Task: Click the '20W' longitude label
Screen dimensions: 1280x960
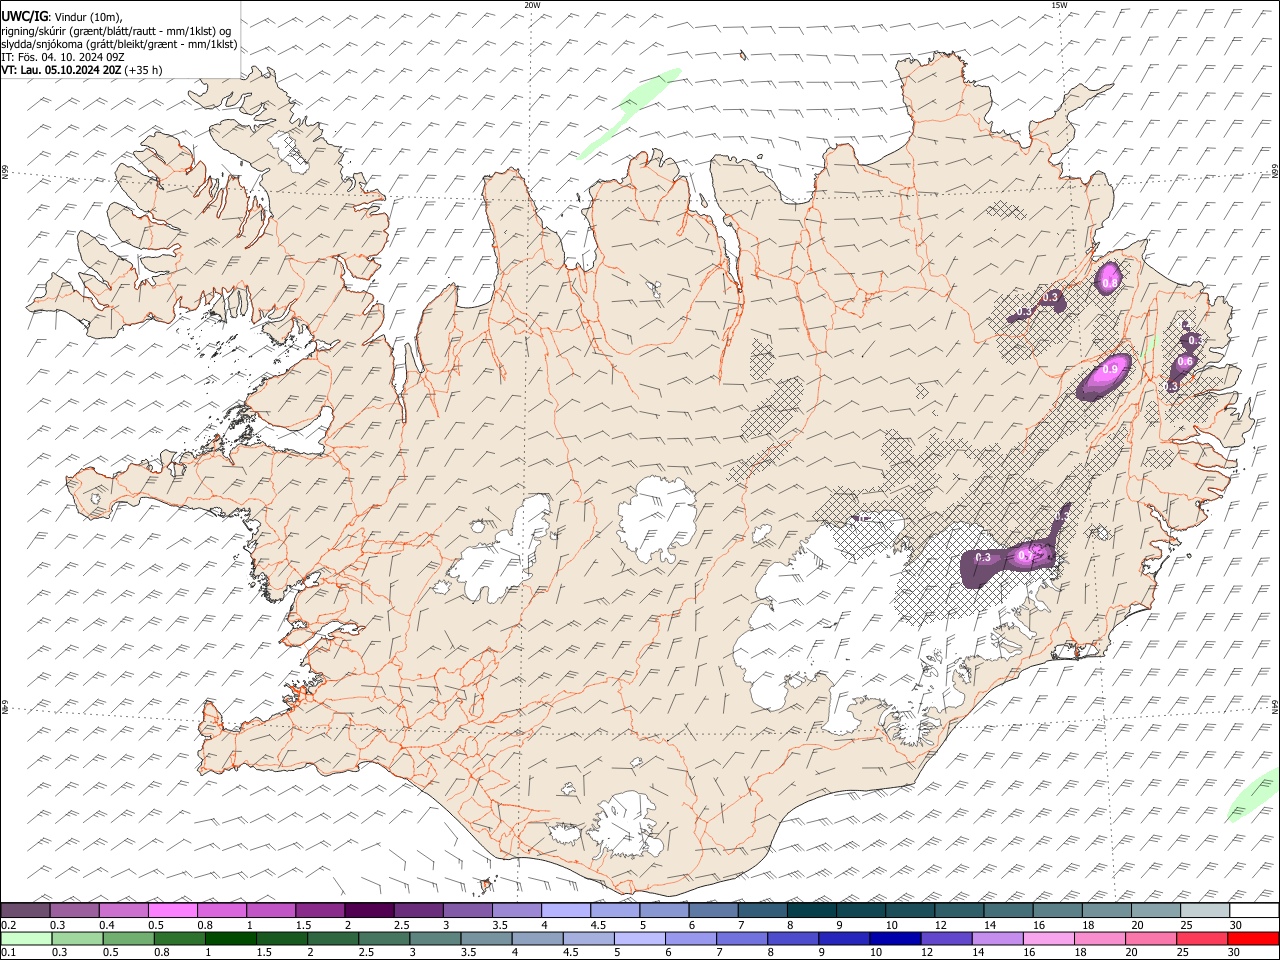Action: click(x=532, y=5)
